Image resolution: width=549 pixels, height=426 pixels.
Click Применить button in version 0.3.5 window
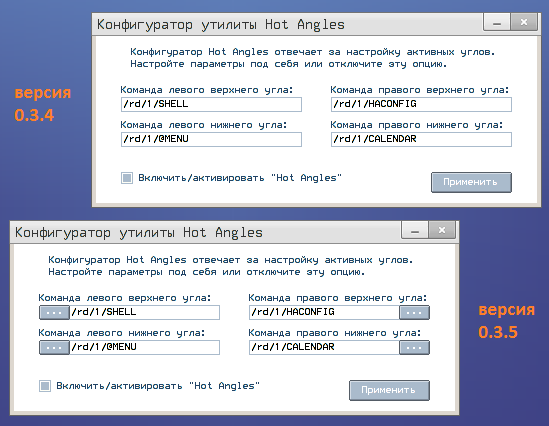pyautogui.click(x=389, y=390)
